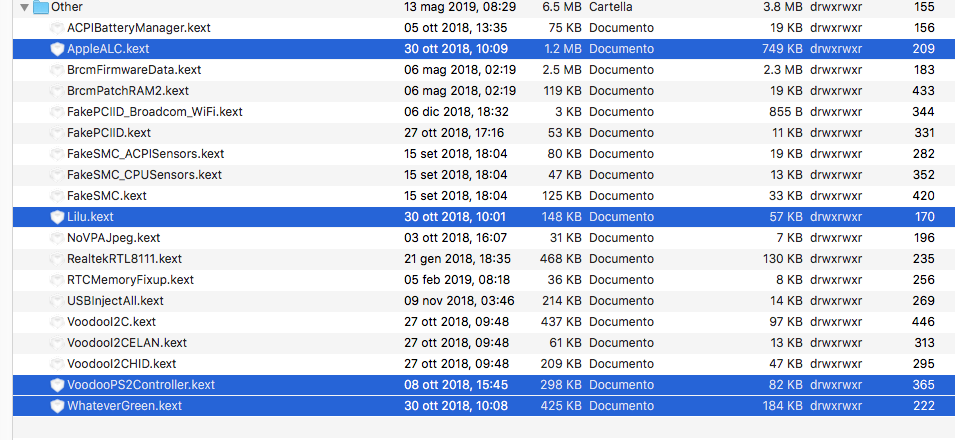Click the FakeSMC.kext file icon
955x440 pixels.
click(x=57, y=196)
